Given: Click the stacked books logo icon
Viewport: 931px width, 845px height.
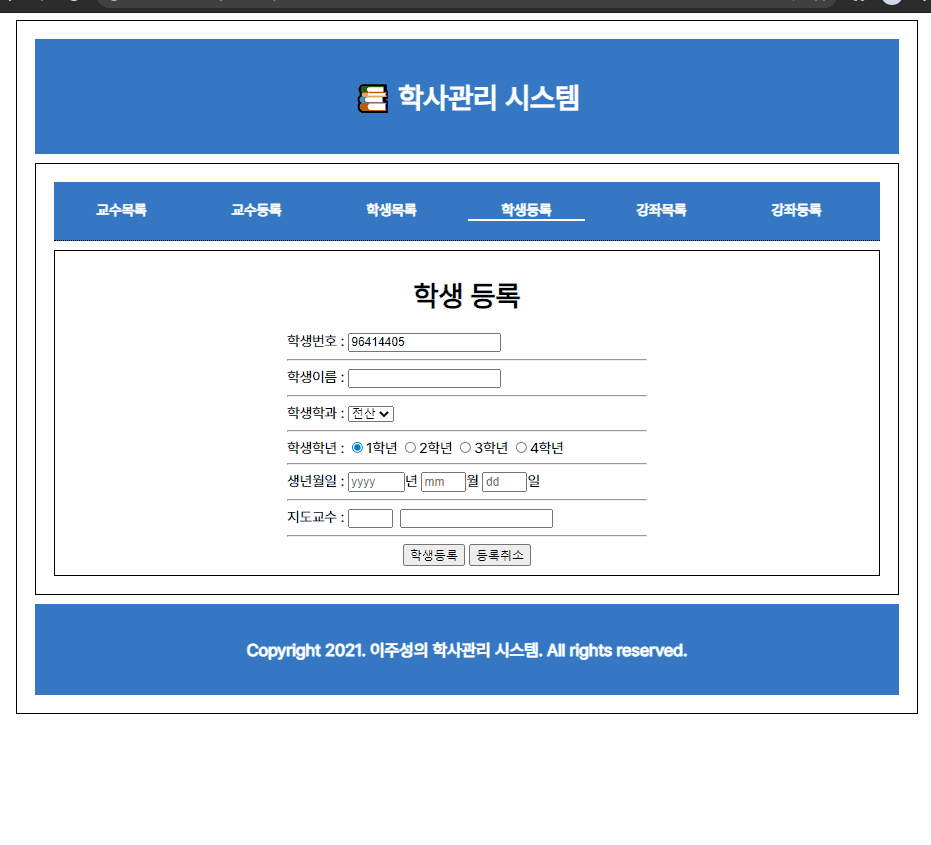Looking at the screenshot, I should (x=372, y=98).
